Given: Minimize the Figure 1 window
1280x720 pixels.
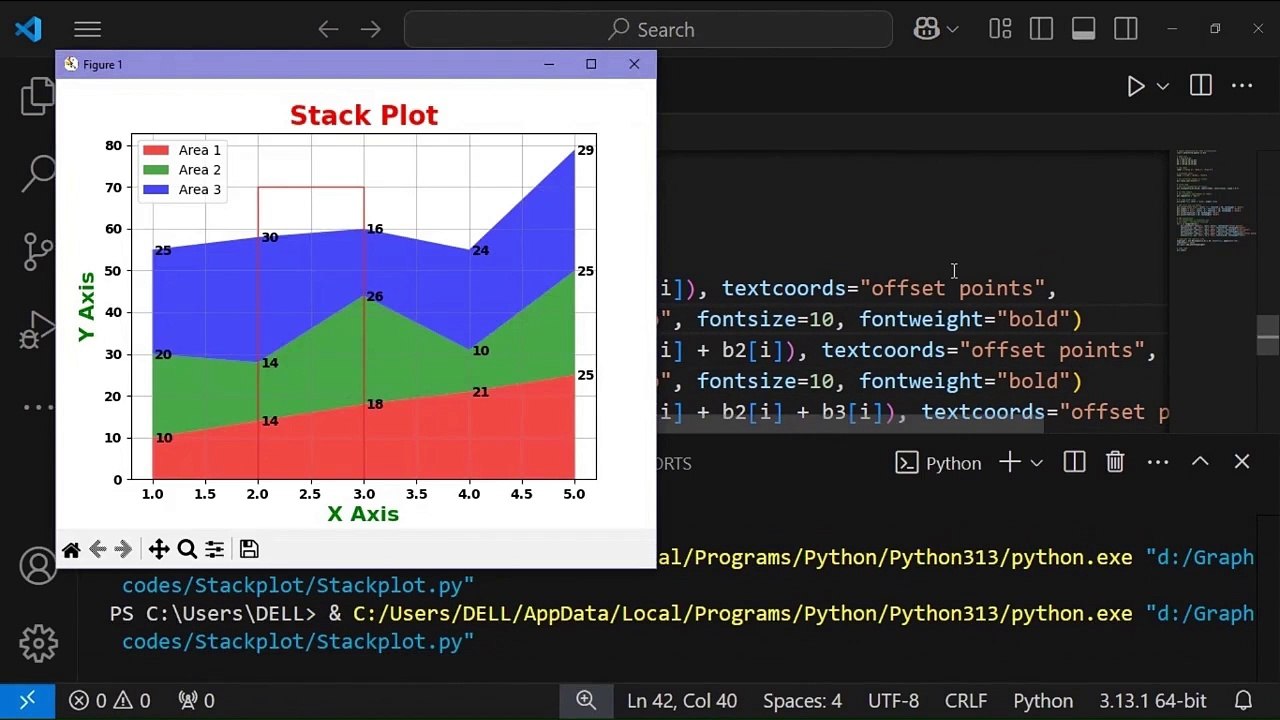Looking at the screenshot, I should pyautogui.click(x=548, y=64).
